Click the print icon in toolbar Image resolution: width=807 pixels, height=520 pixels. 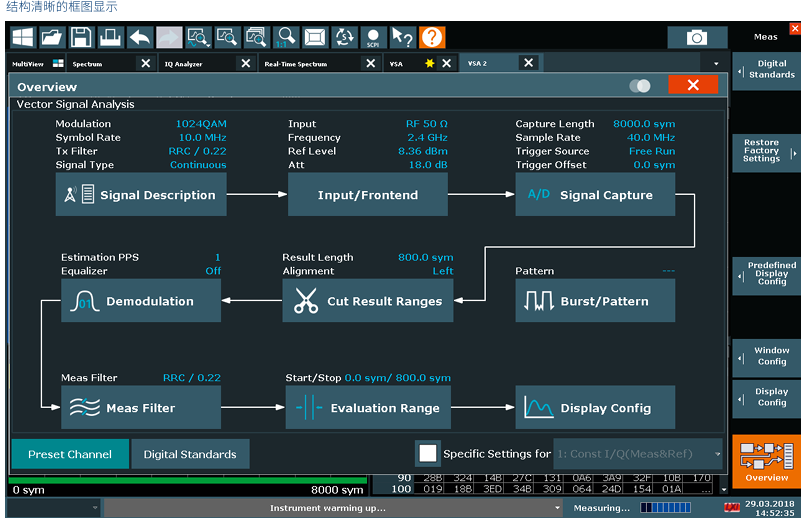click(110, 37)
